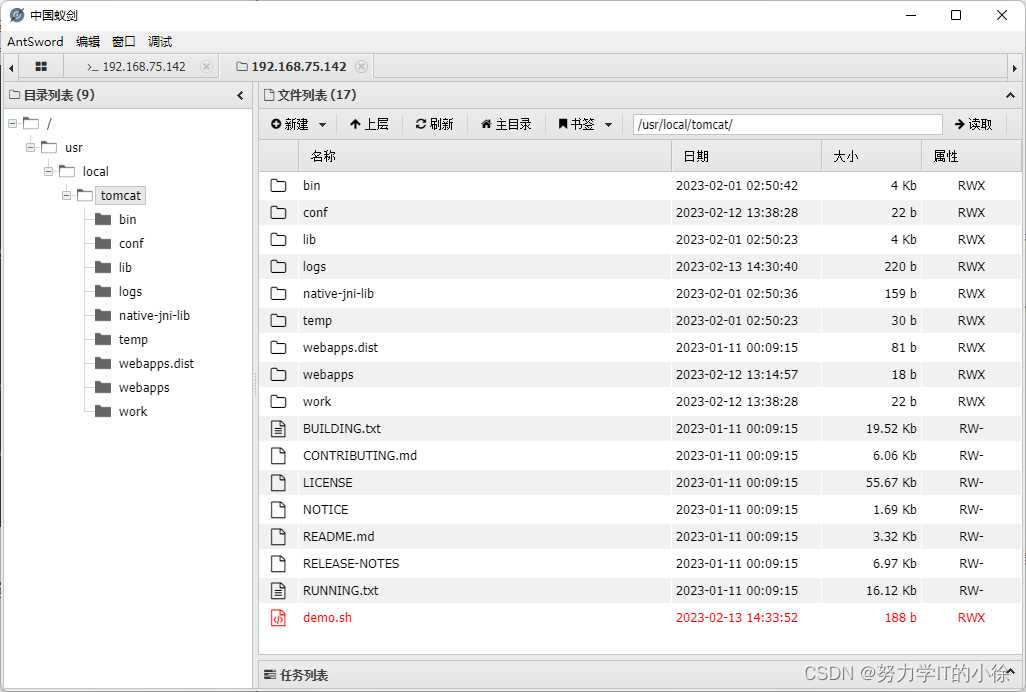Click native-jni-lib folder icon in file list
Viewport: 1026px width, 692px height.
[x=278, y=294]
